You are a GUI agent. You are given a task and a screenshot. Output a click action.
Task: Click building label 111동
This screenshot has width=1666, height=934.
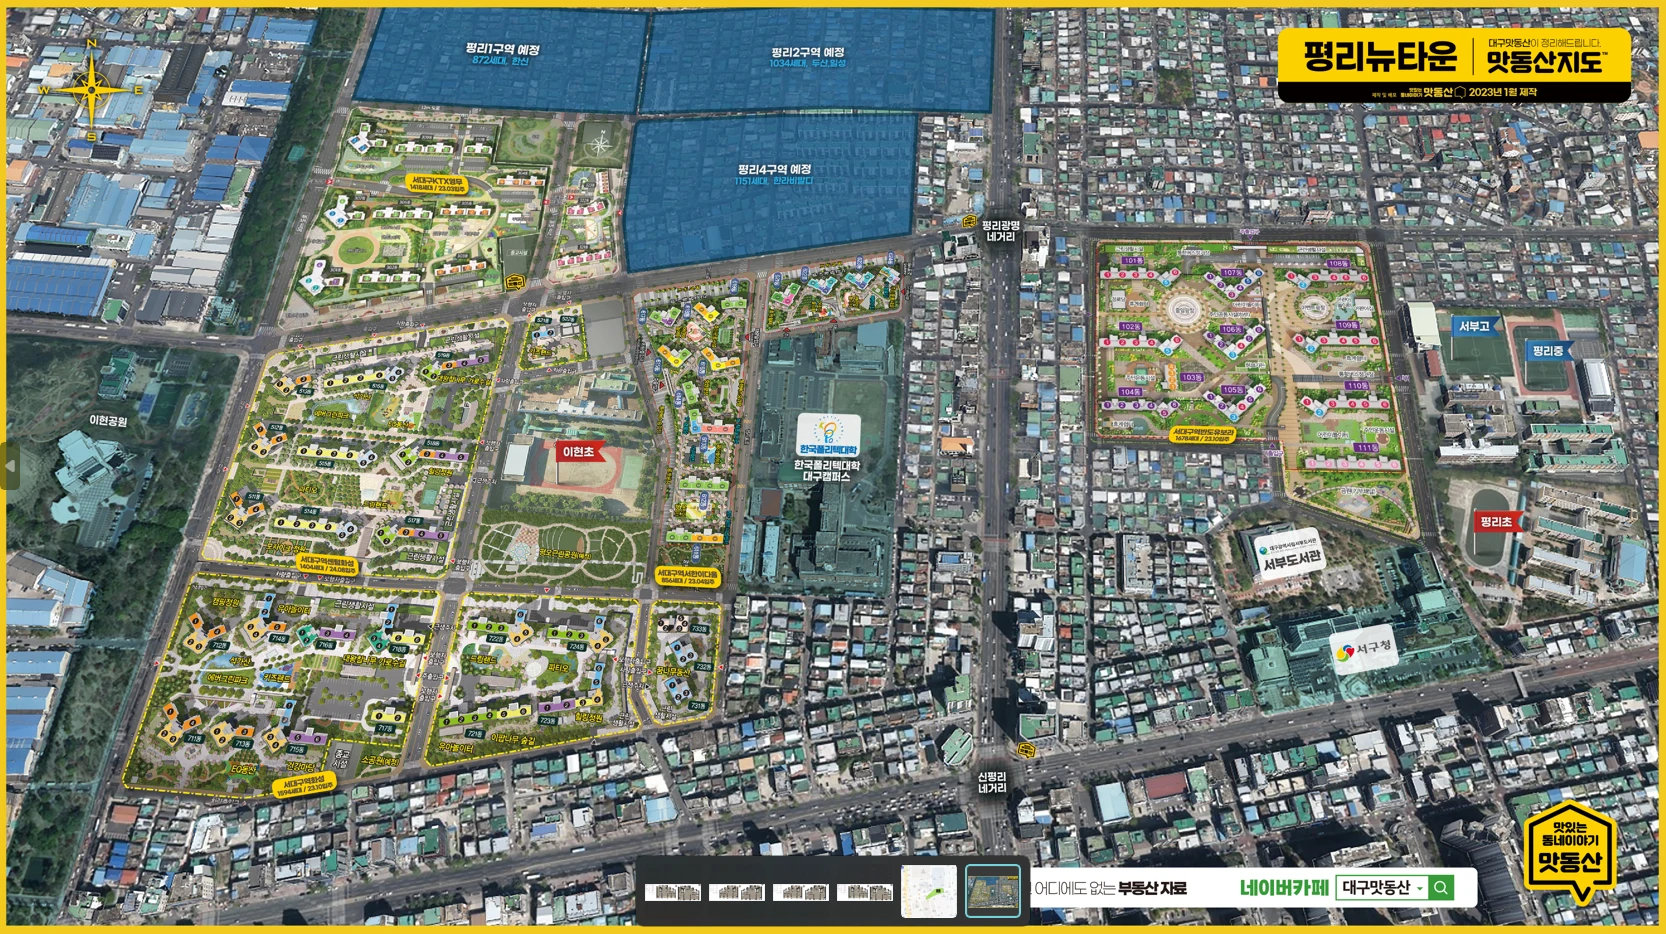coord(1367,448)
